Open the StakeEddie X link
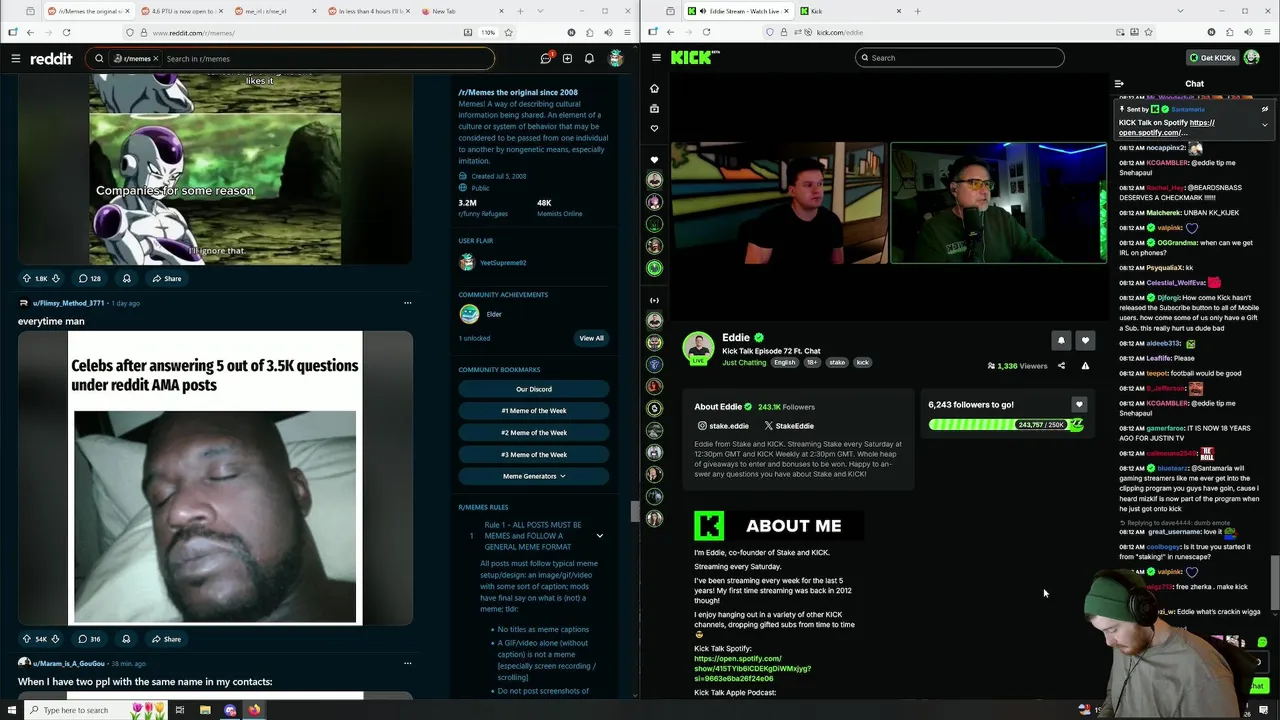Viewport: 1280px width, 720px height. [789, 426]
